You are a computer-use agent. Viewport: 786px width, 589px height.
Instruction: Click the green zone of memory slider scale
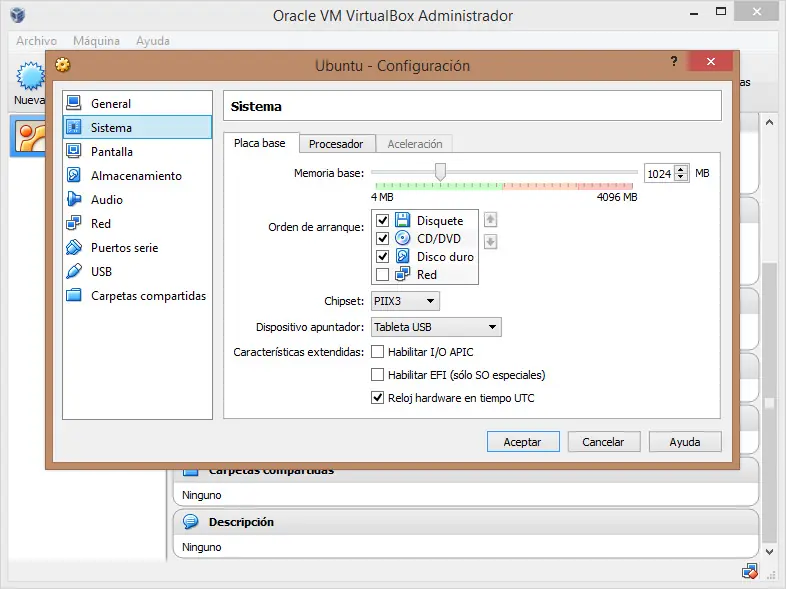439,186
